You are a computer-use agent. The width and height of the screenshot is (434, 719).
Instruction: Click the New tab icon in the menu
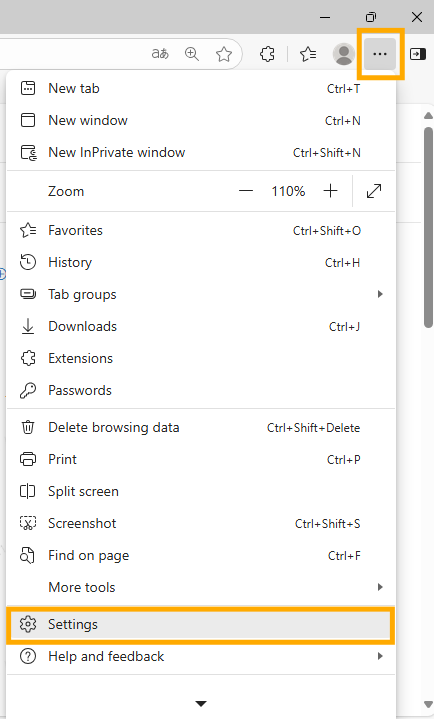(28, 88)
